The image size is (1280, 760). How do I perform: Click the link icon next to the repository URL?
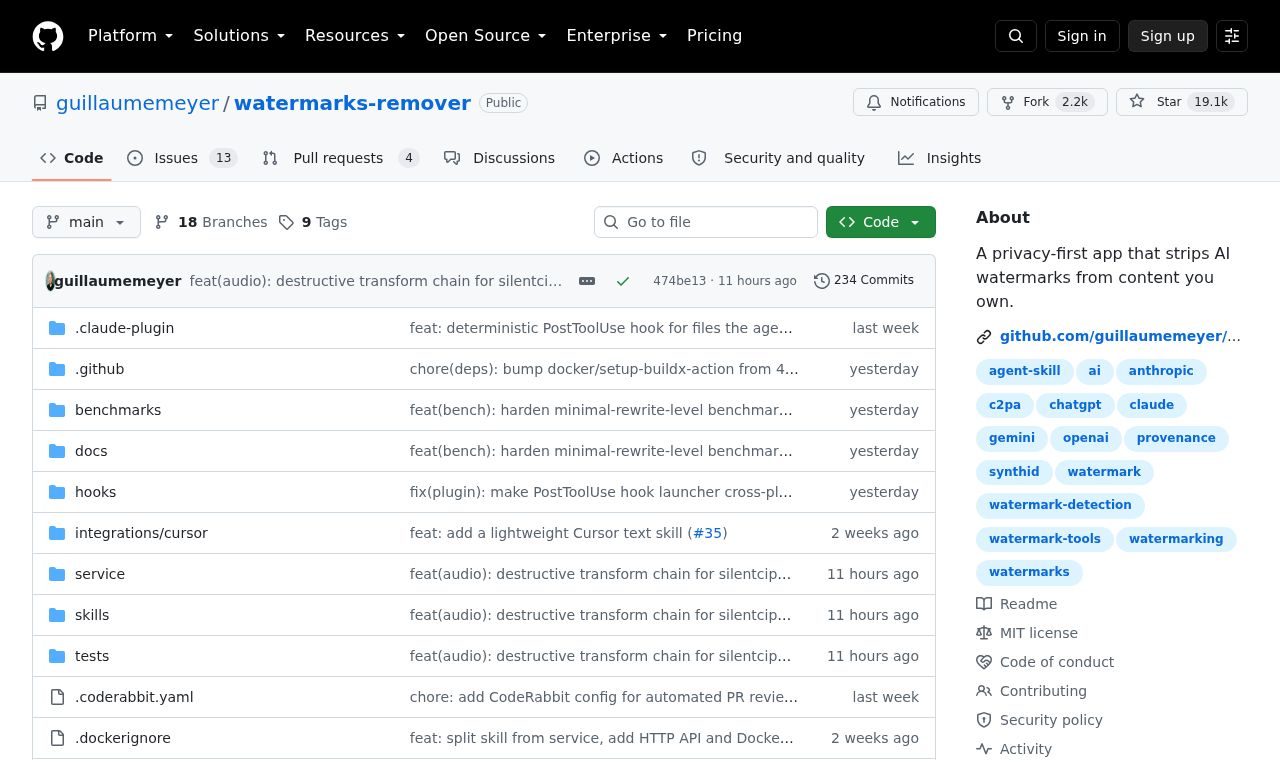984,337
